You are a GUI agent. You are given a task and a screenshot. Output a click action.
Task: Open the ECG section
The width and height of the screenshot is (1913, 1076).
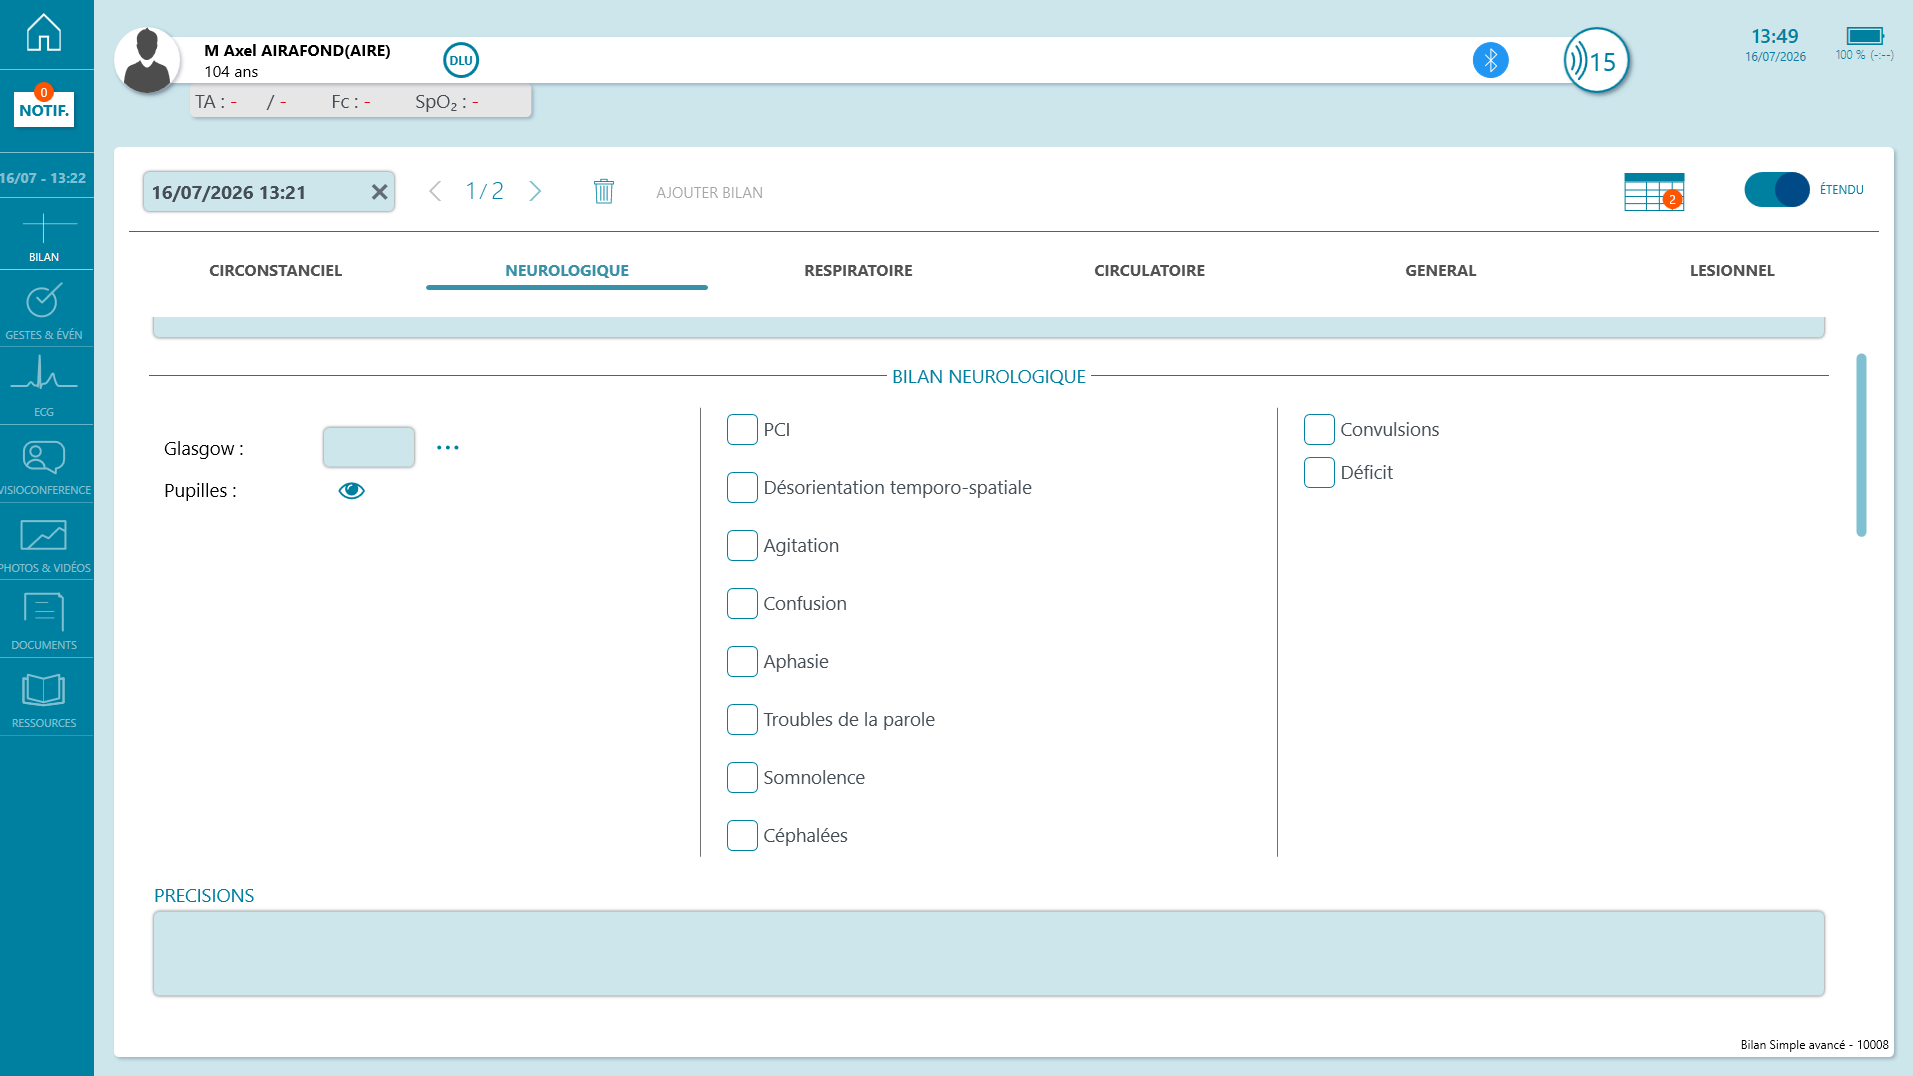(x=44, y=387)
